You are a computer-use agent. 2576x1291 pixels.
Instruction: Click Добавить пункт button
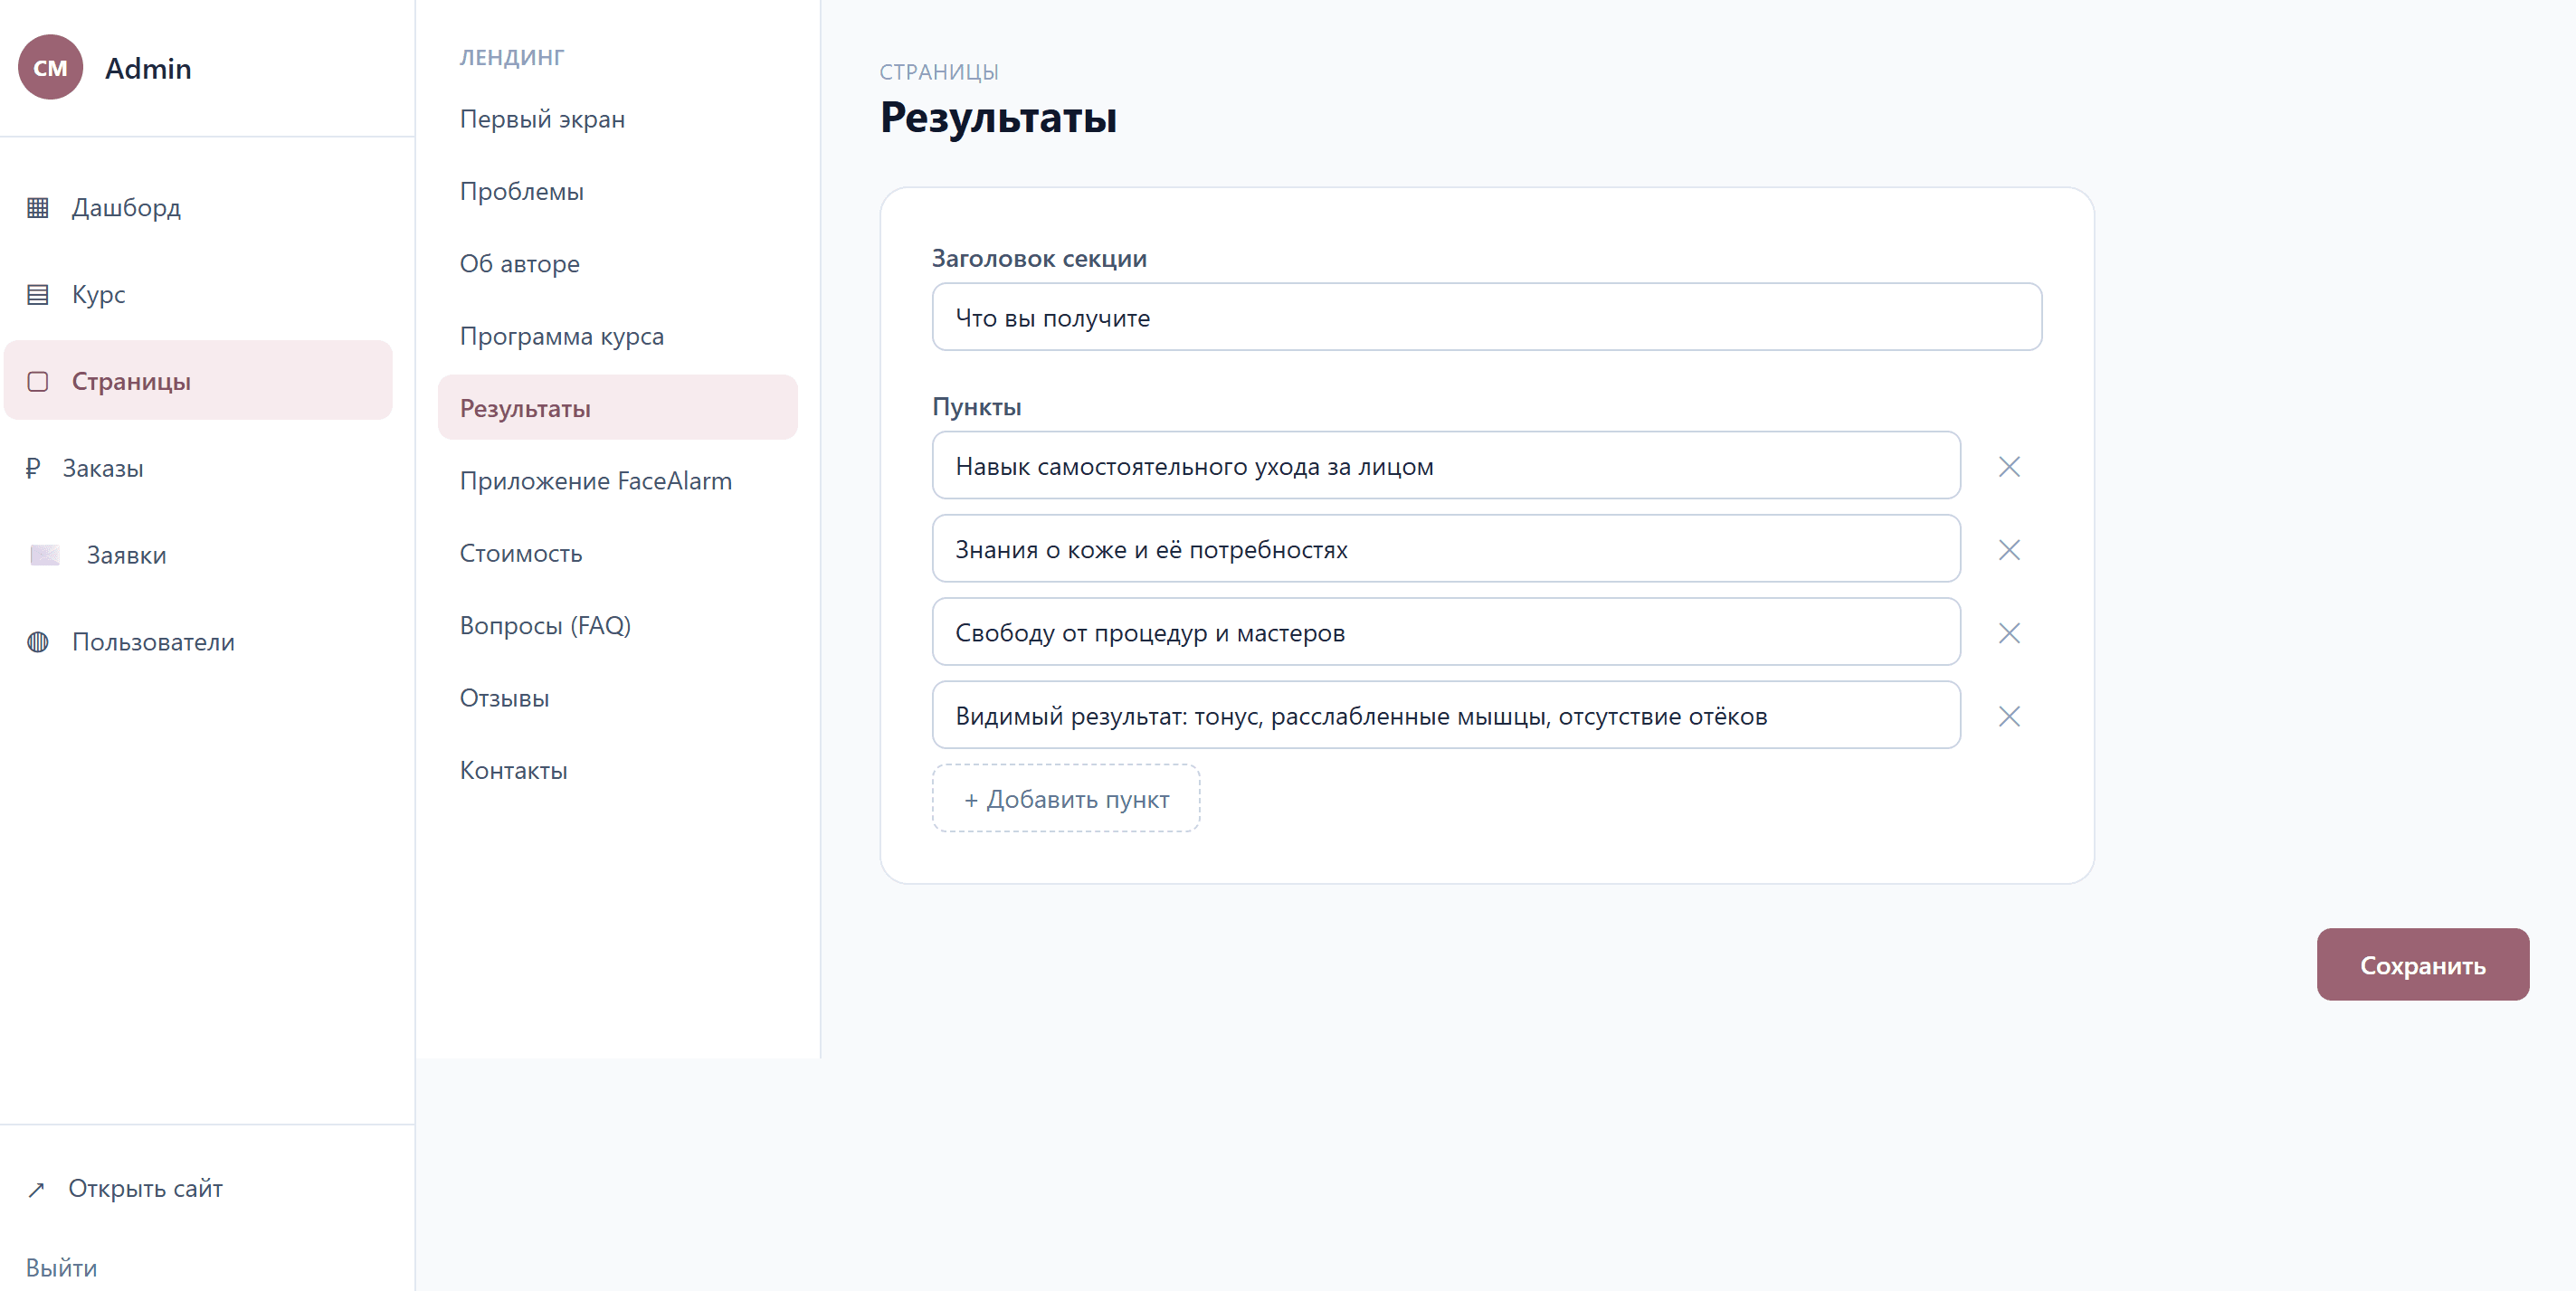pyautogui.click(x=1066, y=799)
